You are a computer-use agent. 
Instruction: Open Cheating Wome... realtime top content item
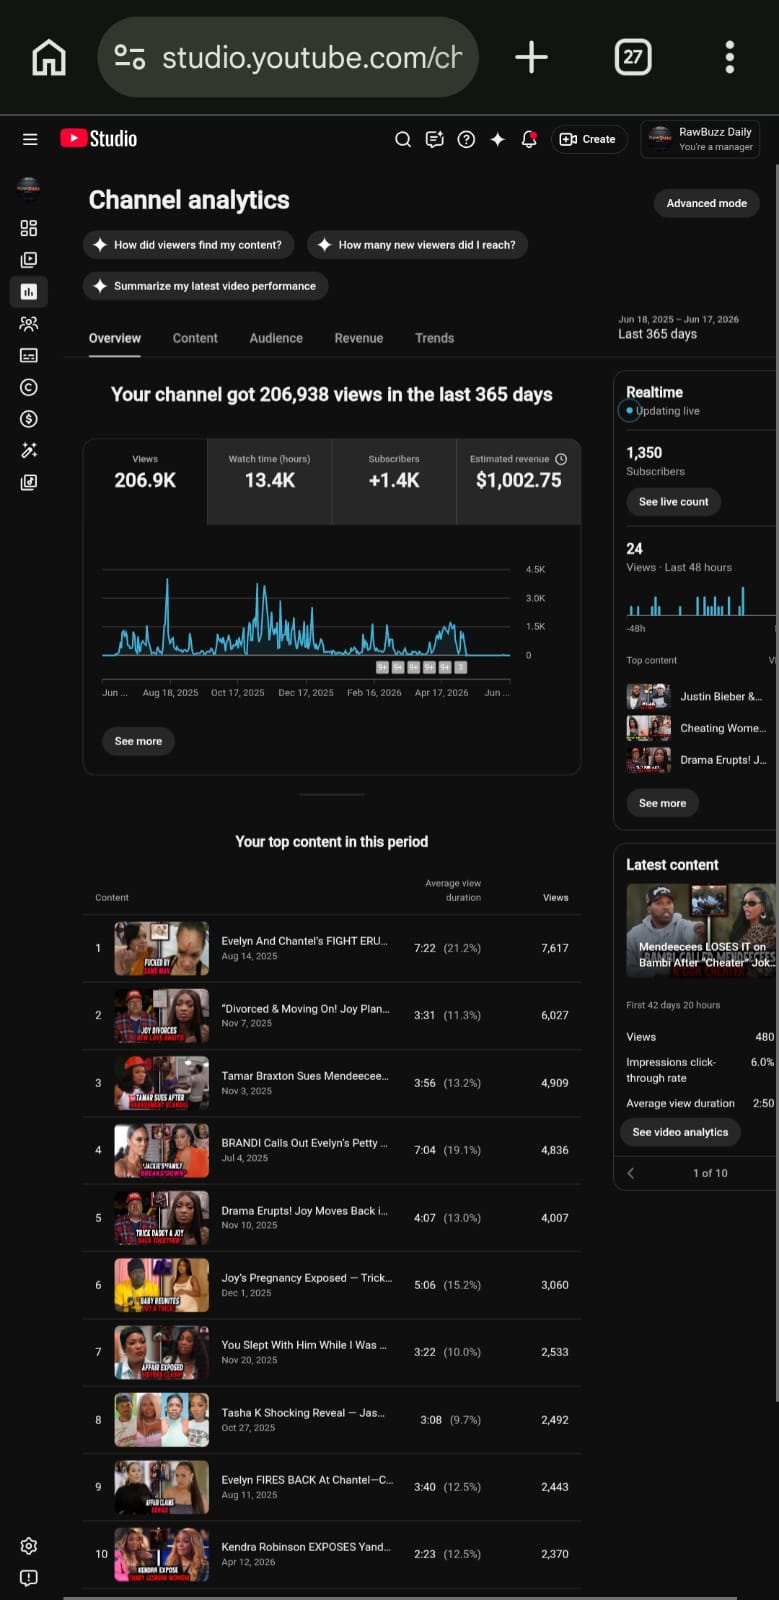click(700, 728)
